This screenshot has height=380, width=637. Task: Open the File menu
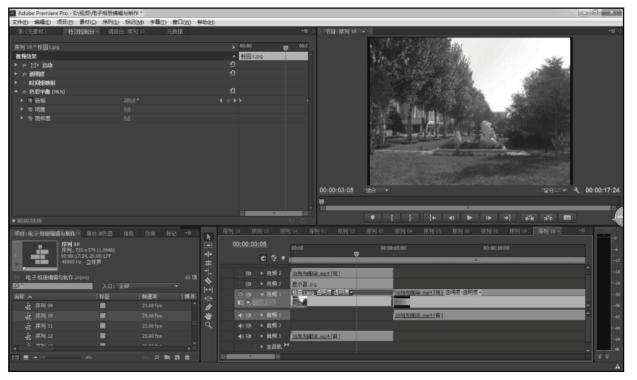20,22
